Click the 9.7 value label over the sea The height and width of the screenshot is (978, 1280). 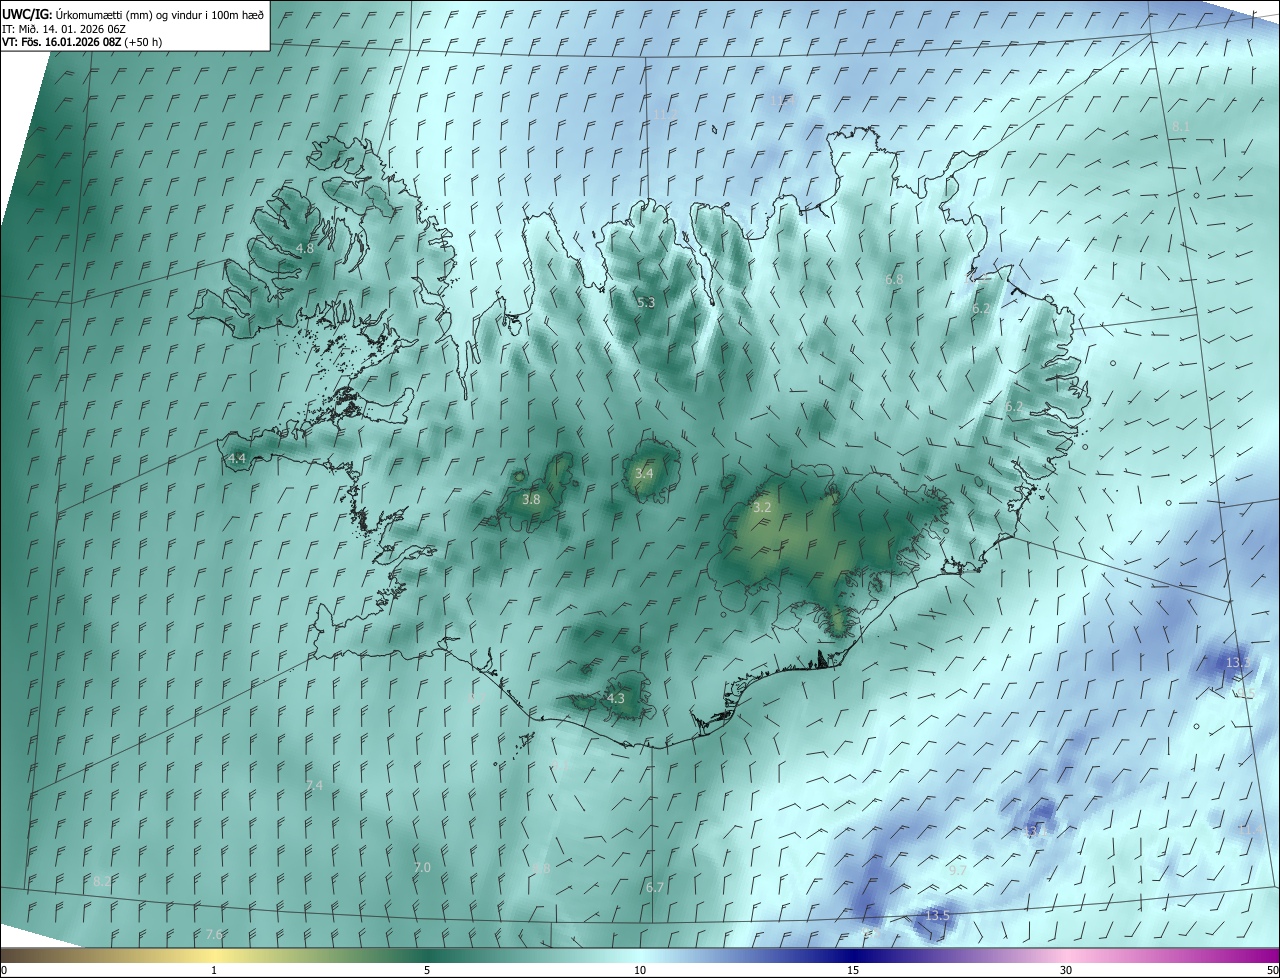[957, 870]
